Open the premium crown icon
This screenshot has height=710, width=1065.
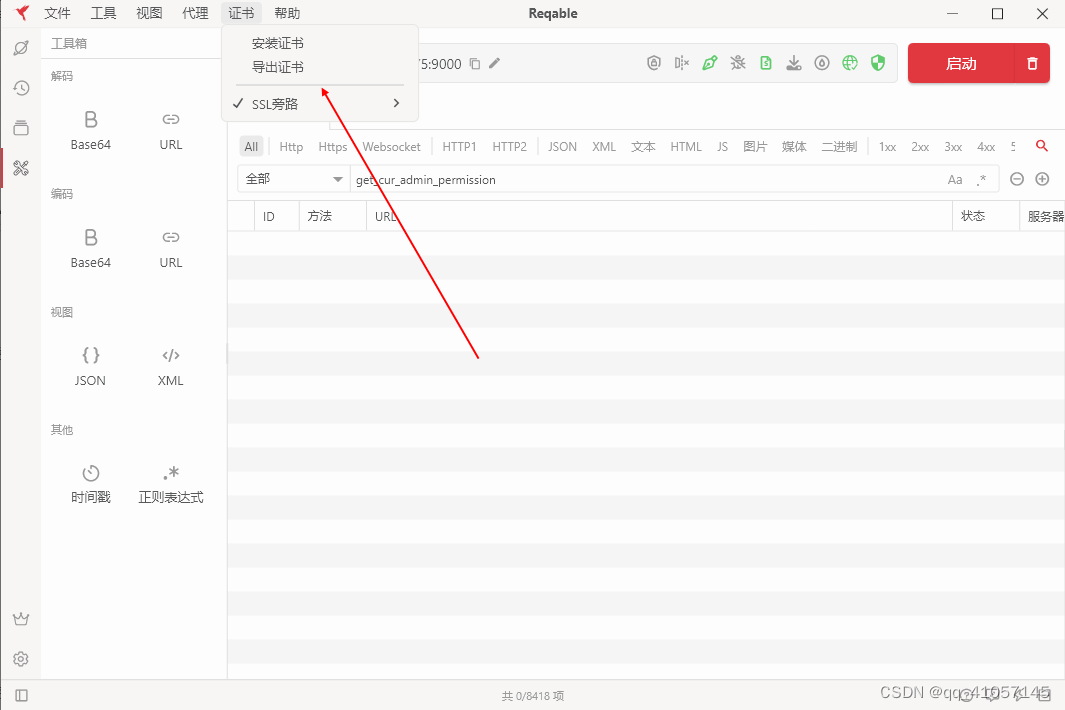pos(21,619)
